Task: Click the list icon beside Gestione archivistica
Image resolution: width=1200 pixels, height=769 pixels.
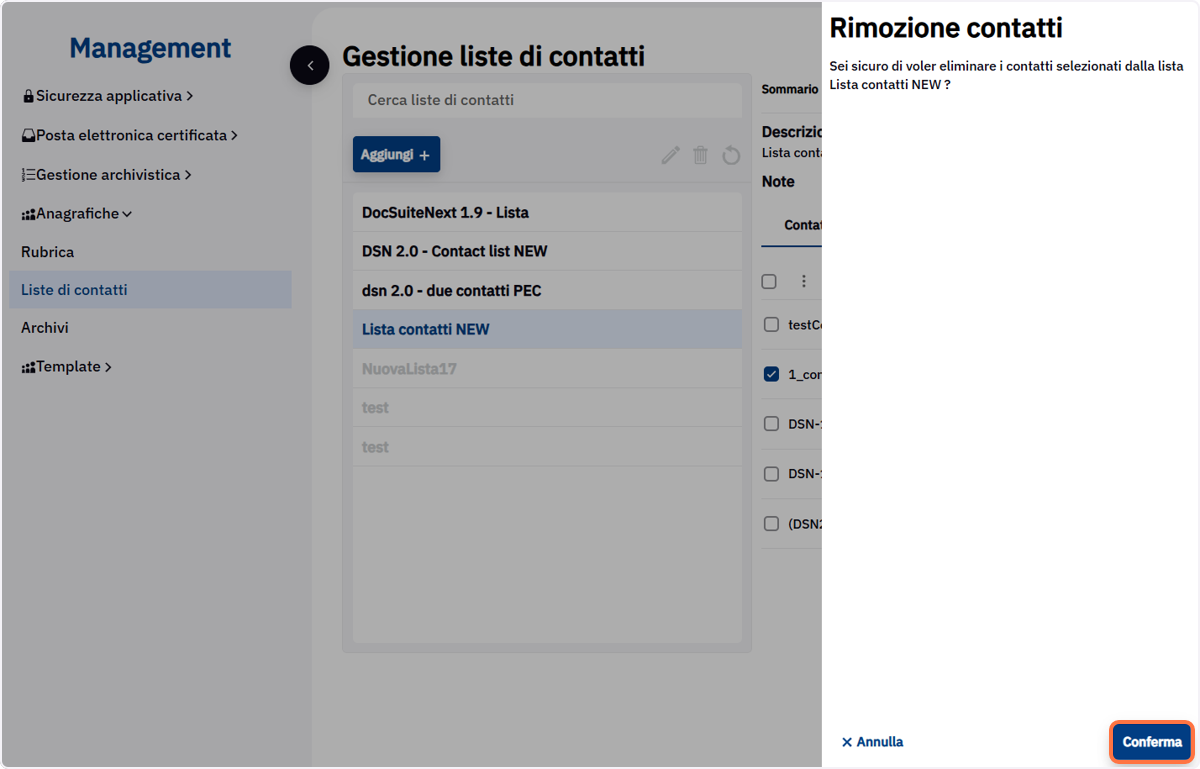Action: (x=28, y=175)
